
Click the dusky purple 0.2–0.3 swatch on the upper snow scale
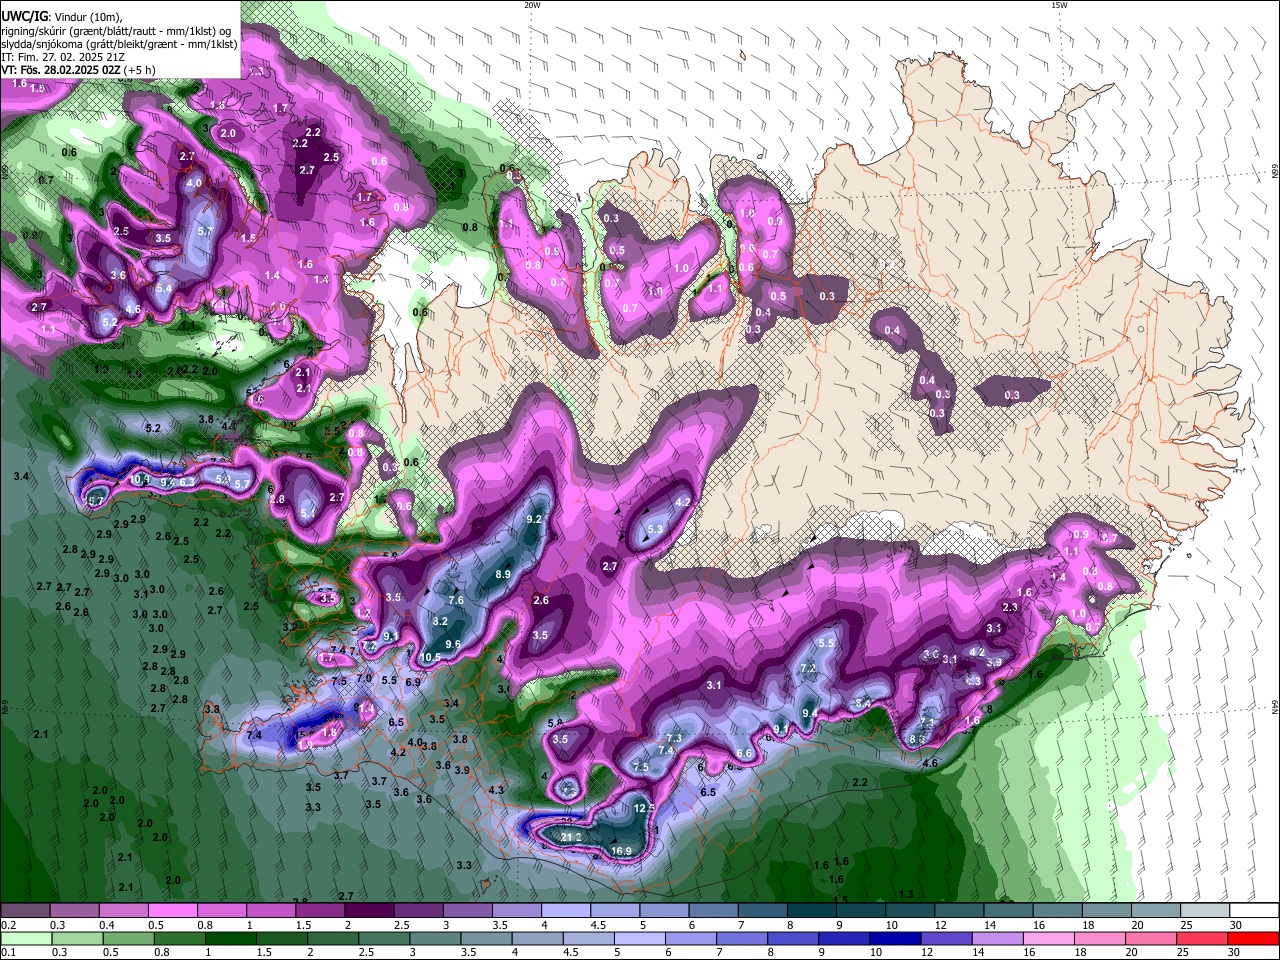25,910
